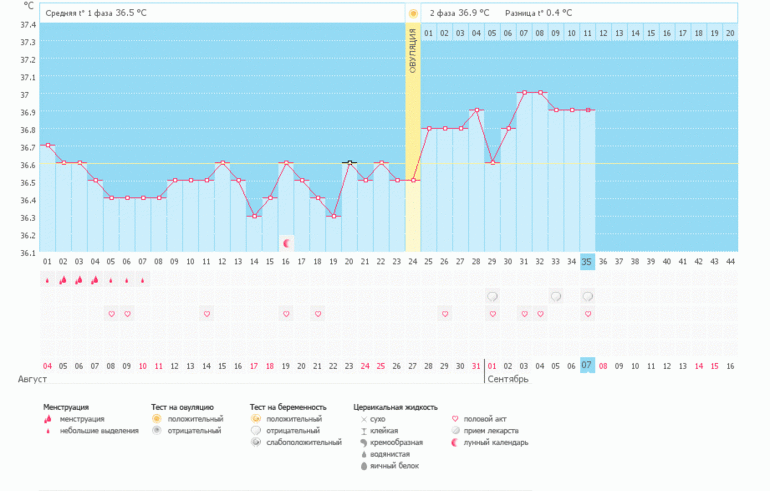
Task: Click the ovulation sun icon above the chart
Action: click(x=413, y=13)
